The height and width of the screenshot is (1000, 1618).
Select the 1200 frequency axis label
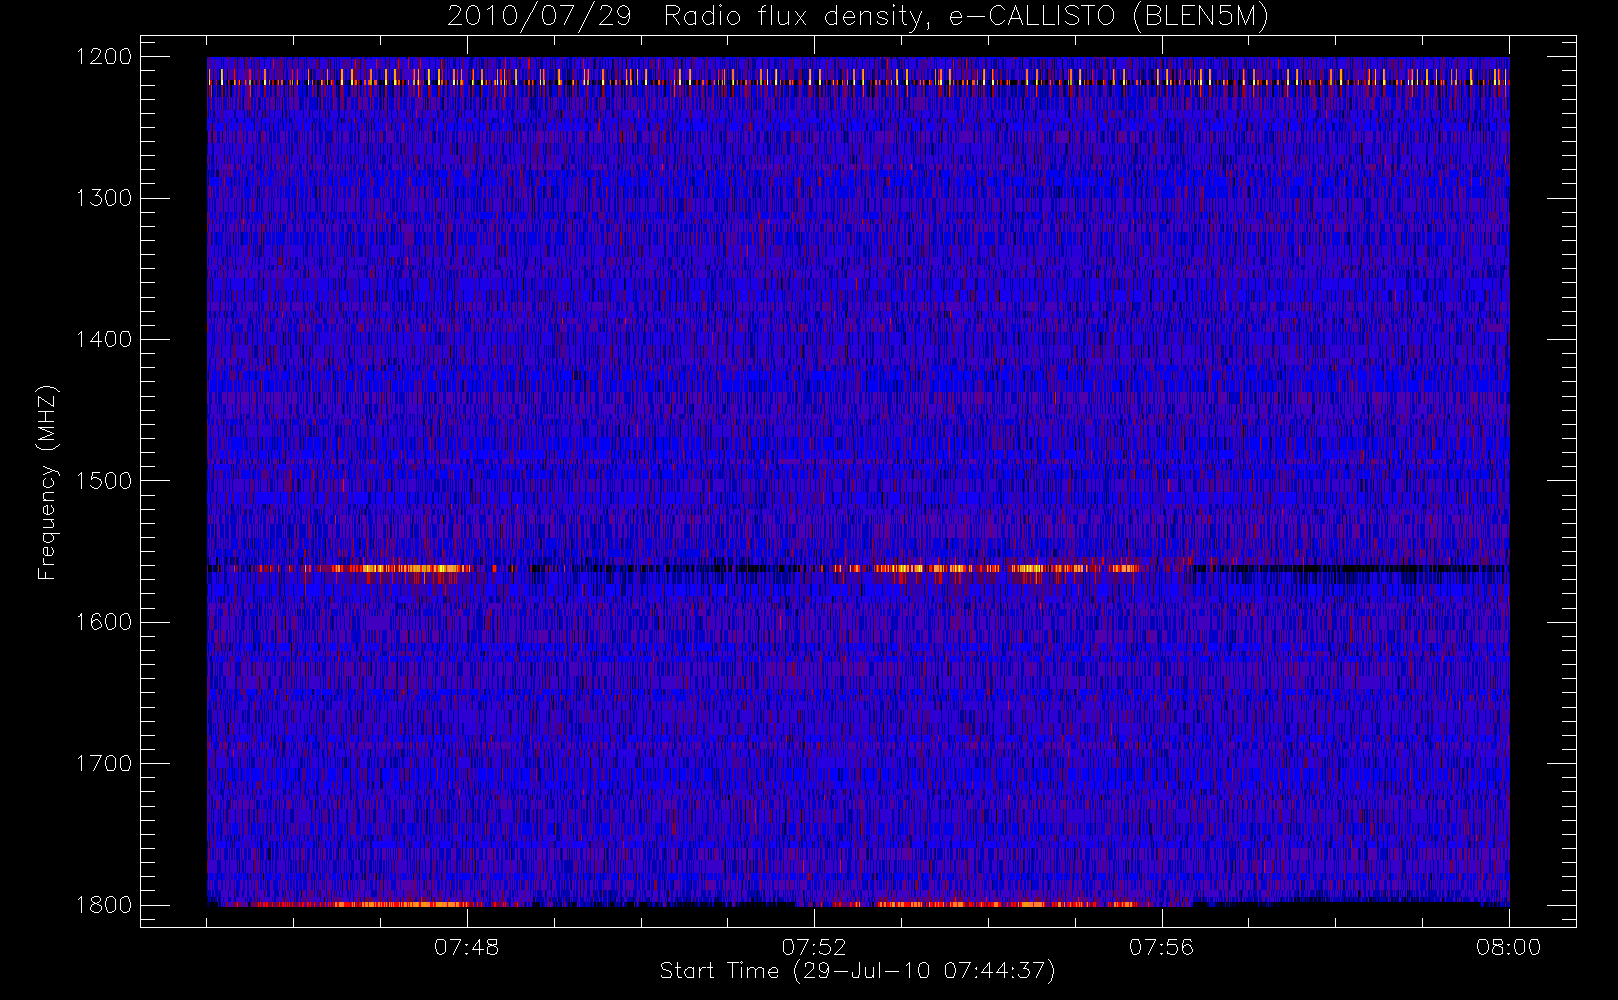(x=104, y=57)
